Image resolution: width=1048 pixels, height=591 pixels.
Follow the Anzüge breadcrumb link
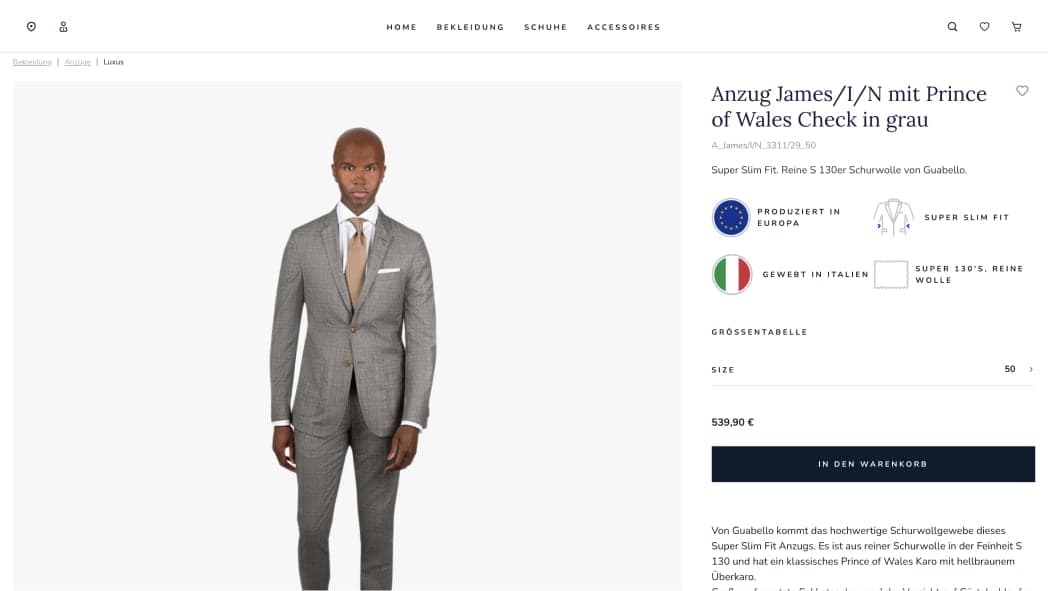[x=77, y=62]
